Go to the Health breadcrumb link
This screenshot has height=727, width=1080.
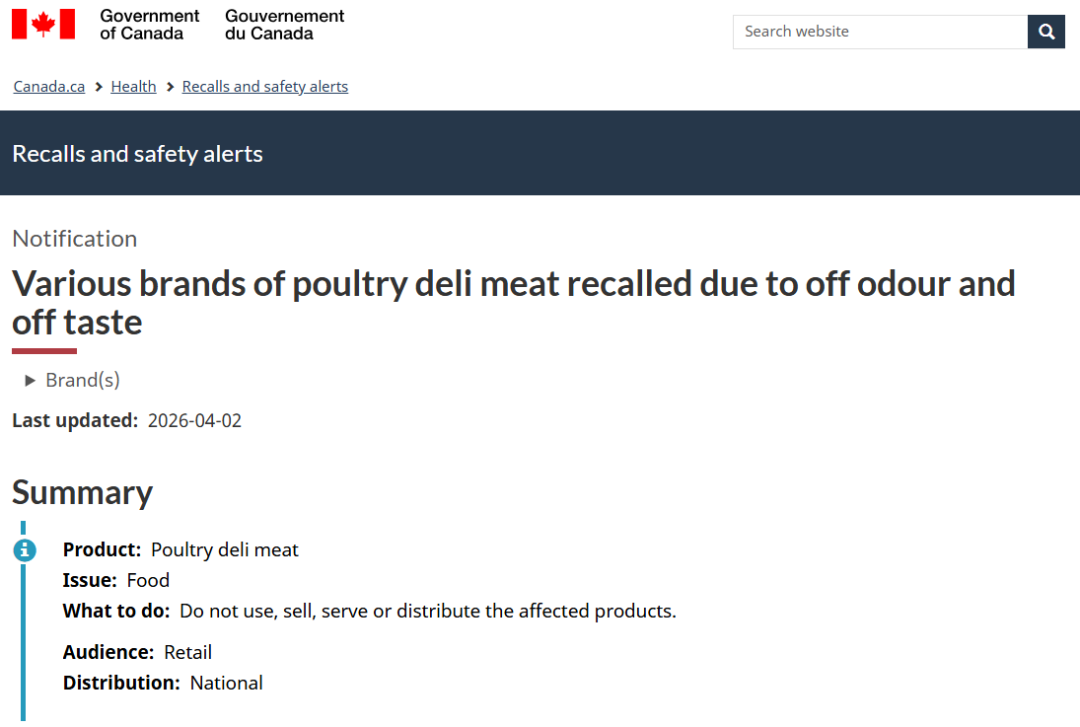point(133,87)
